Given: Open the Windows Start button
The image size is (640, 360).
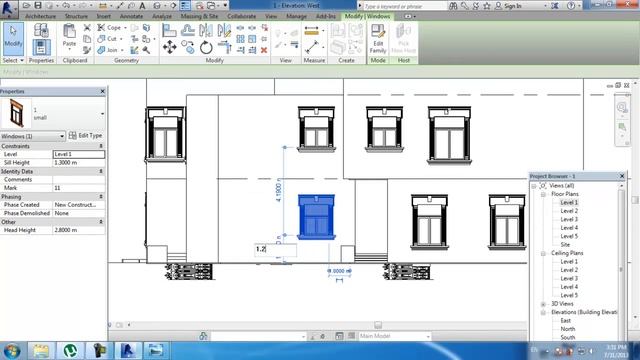Looking at the screenshot, I should (x=11, y=351).
